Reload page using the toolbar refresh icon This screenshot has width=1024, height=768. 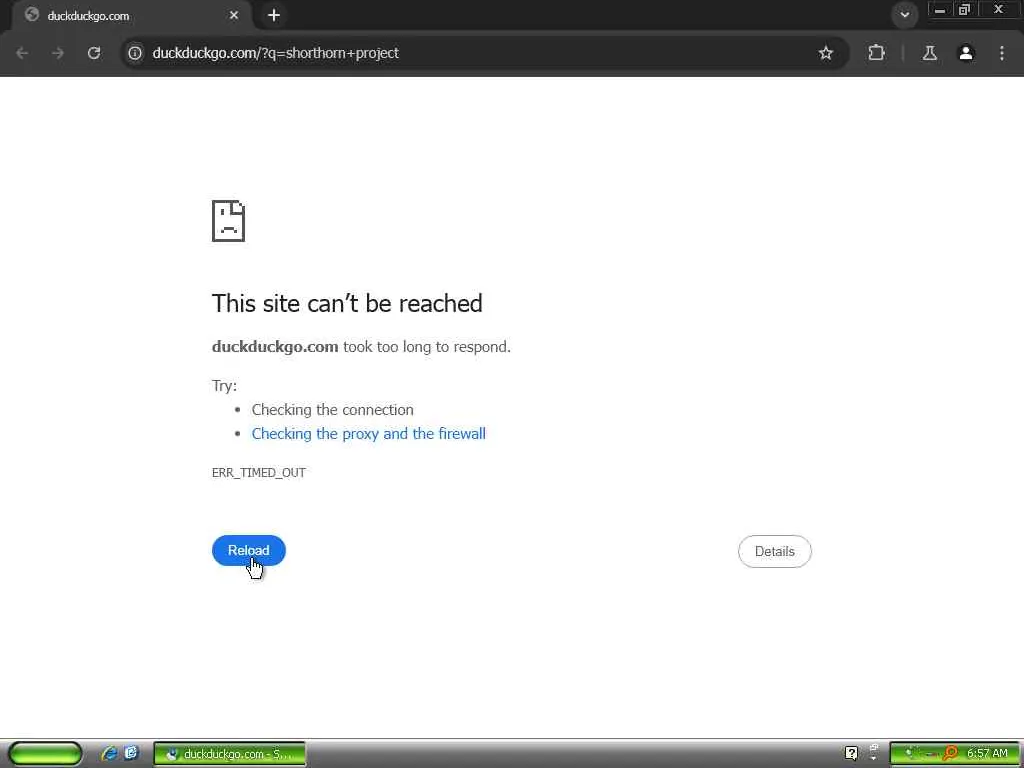94,53
